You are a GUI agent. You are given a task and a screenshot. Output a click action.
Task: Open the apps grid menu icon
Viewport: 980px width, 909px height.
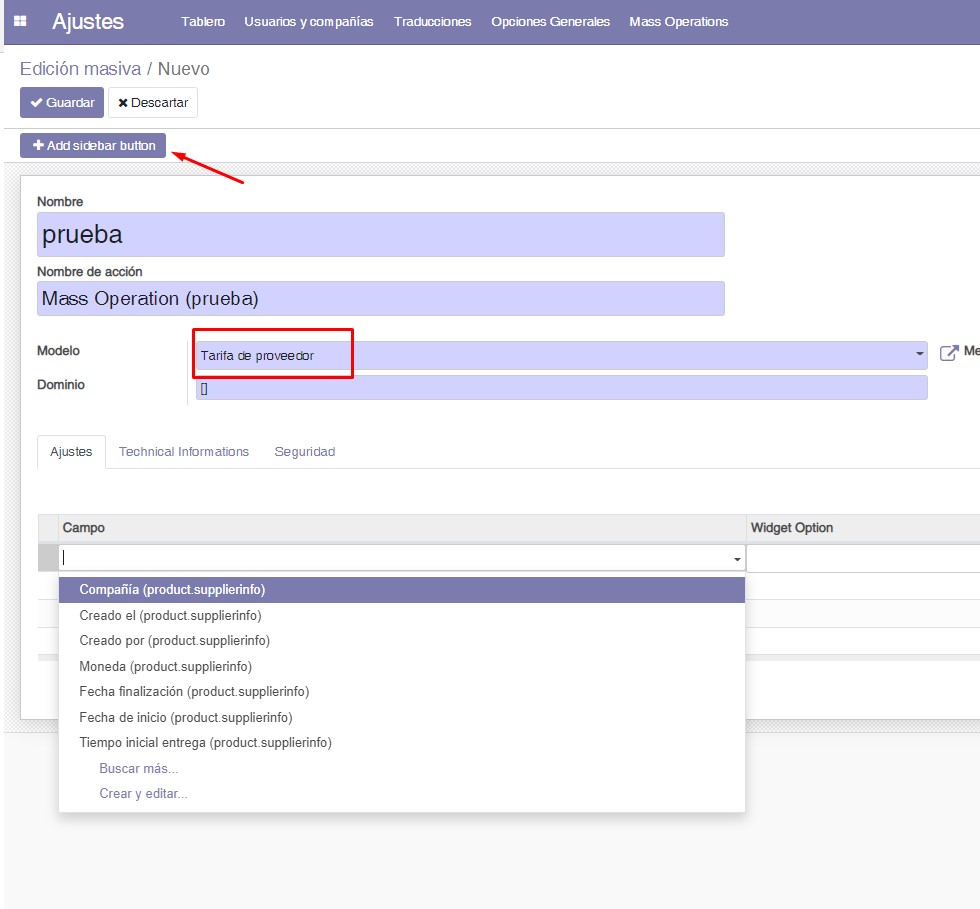pyautogui.click(x=20, y=21)
